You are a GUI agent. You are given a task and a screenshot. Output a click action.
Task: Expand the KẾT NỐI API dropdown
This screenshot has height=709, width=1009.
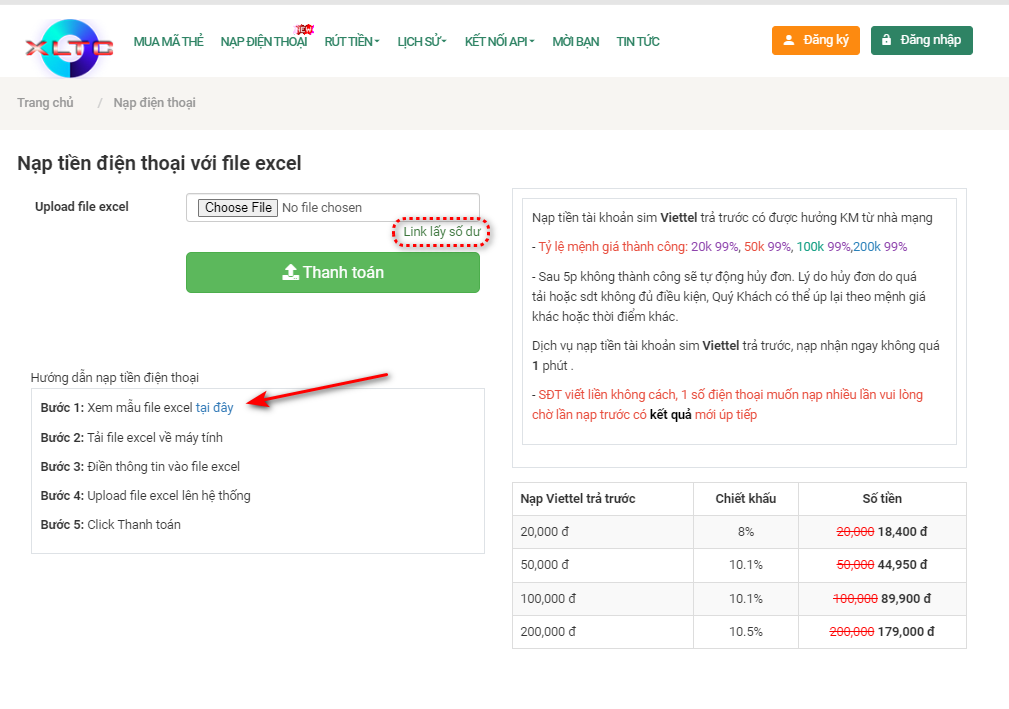[500, 42]
